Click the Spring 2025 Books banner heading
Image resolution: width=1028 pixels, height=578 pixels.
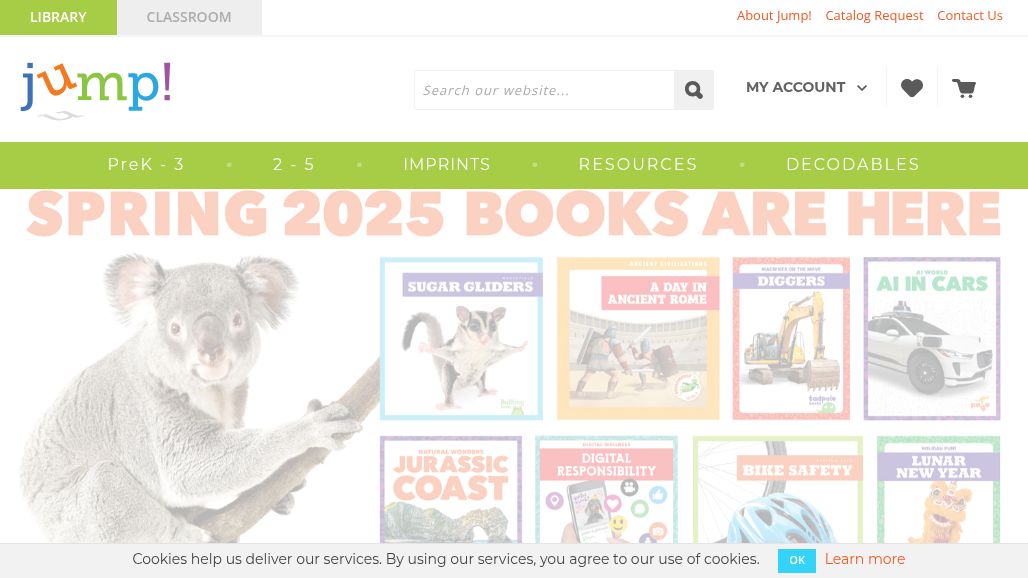point(513,214)
